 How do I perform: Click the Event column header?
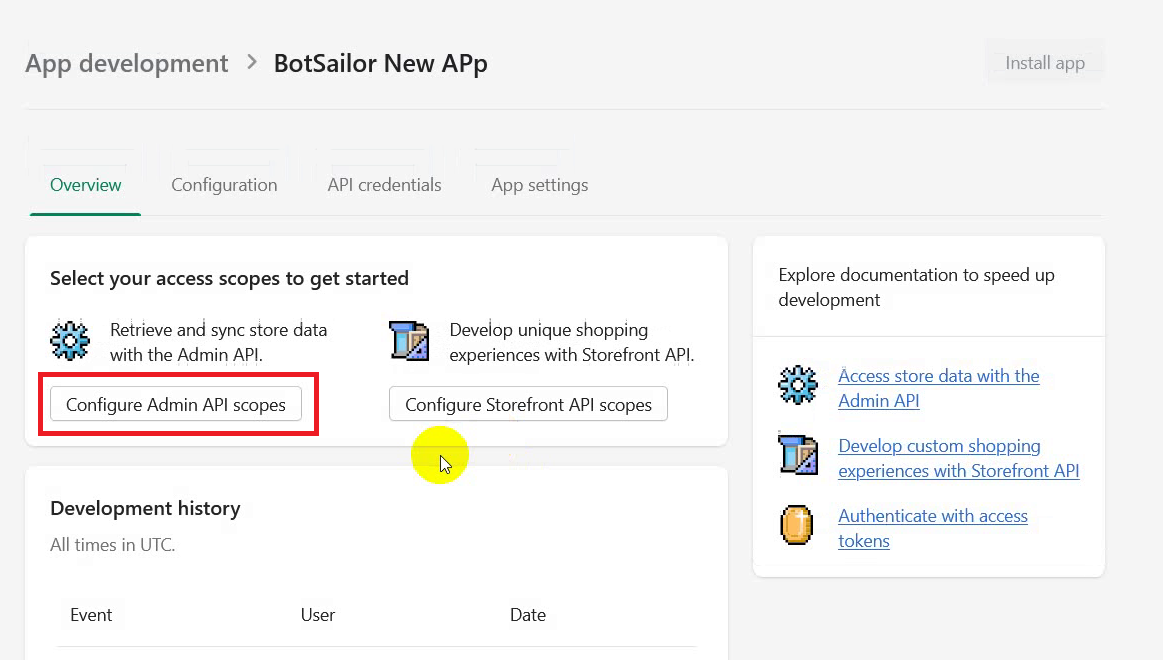(91, 615)
